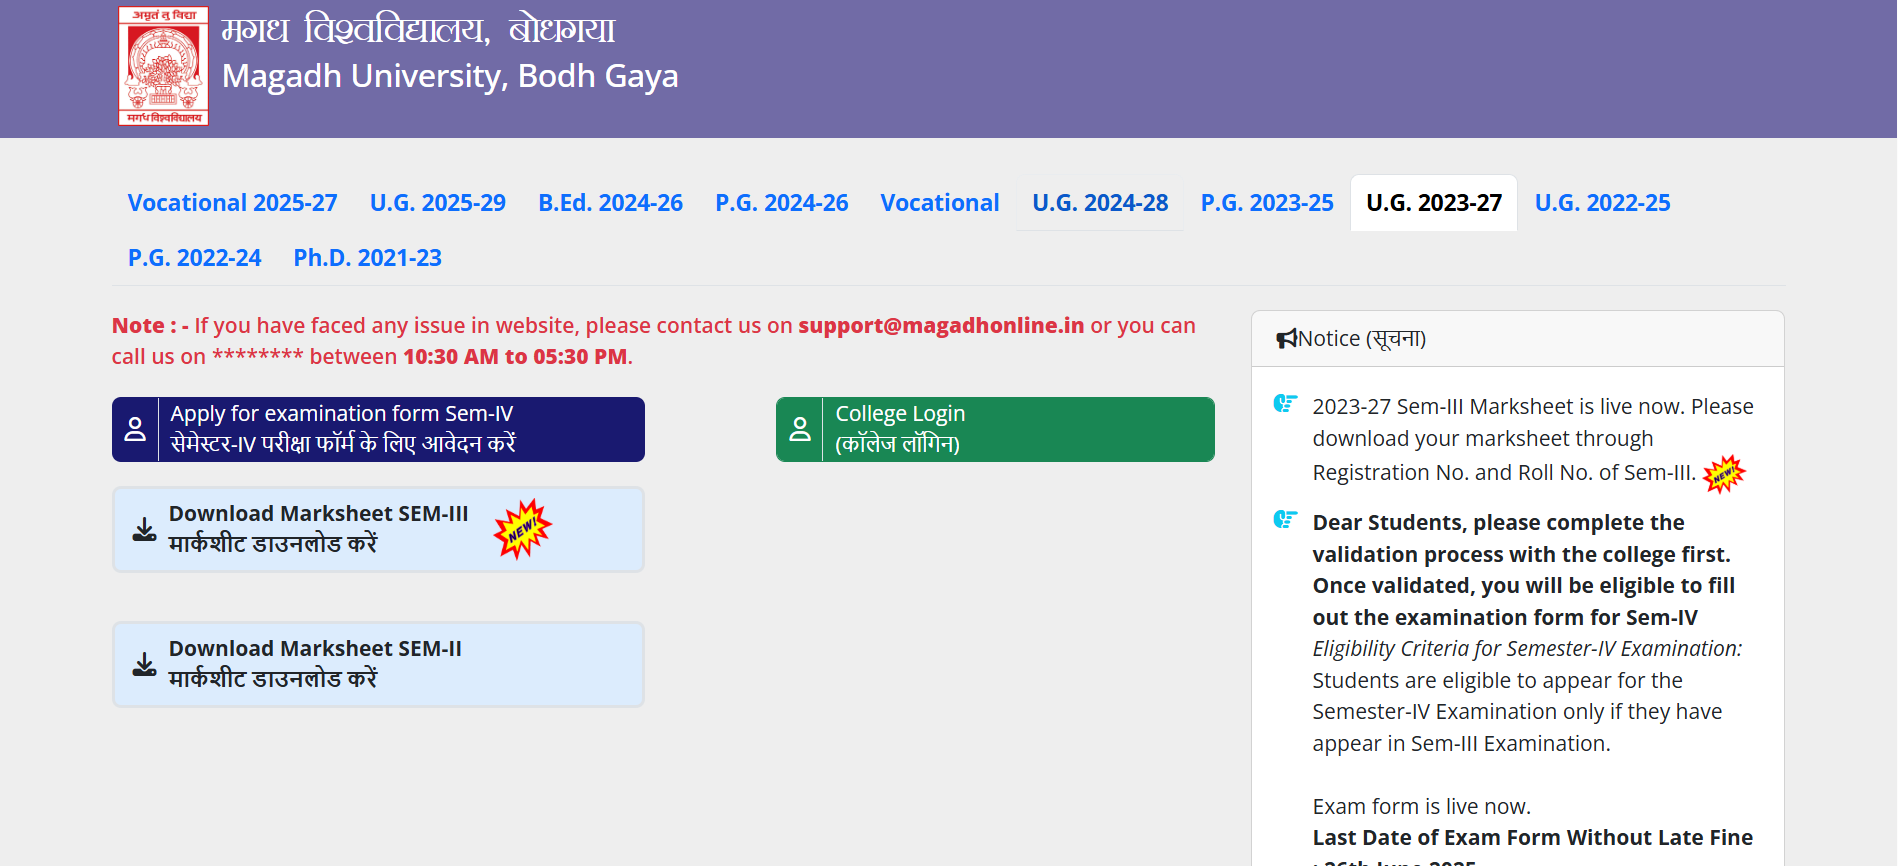The image size is (1898, 866).
Task: Click '10:30 AM to 05:30 PM' support hours text
Action: pyautogui.click(x=515, y=357)
